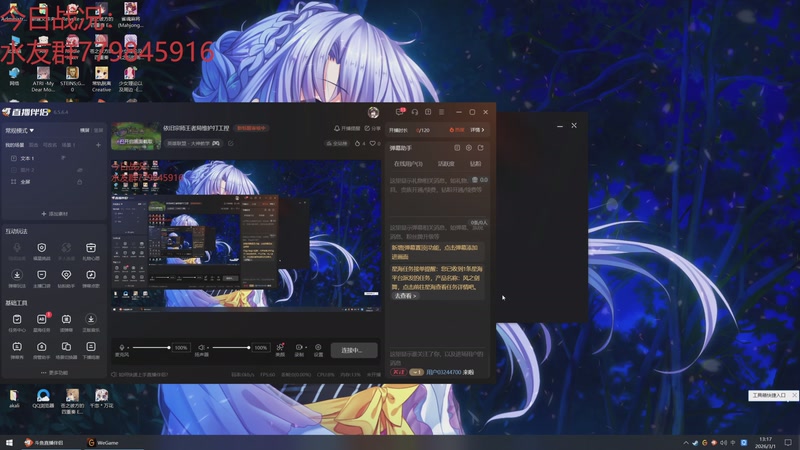Open the 英雄联盟 category chip

pos(193,144)
